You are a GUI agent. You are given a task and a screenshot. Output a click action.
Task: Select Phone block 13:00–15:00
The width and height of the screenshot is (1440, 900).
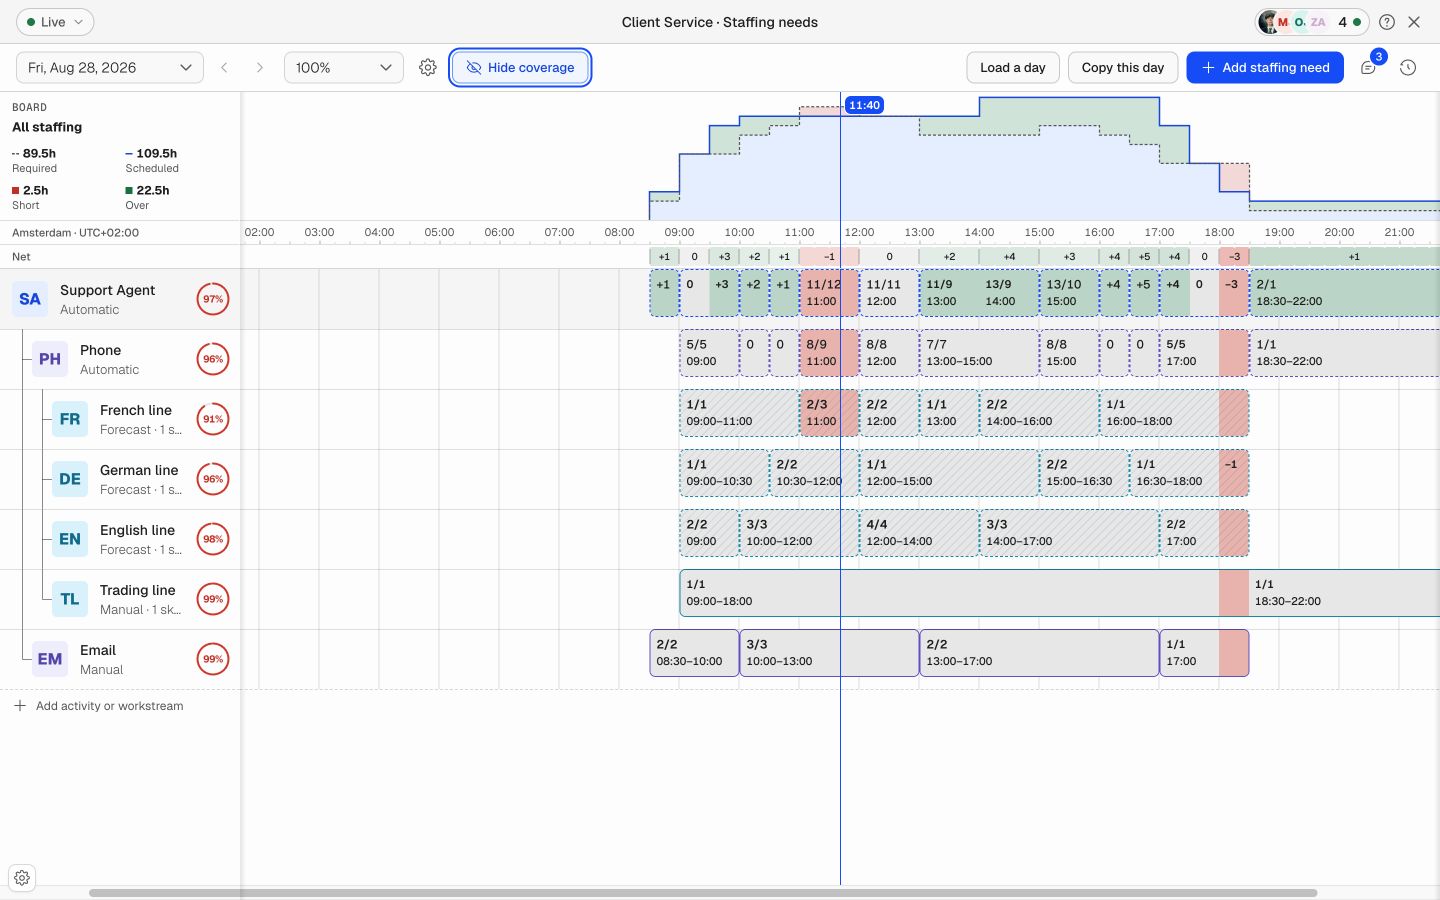click(x=979, y=353)
